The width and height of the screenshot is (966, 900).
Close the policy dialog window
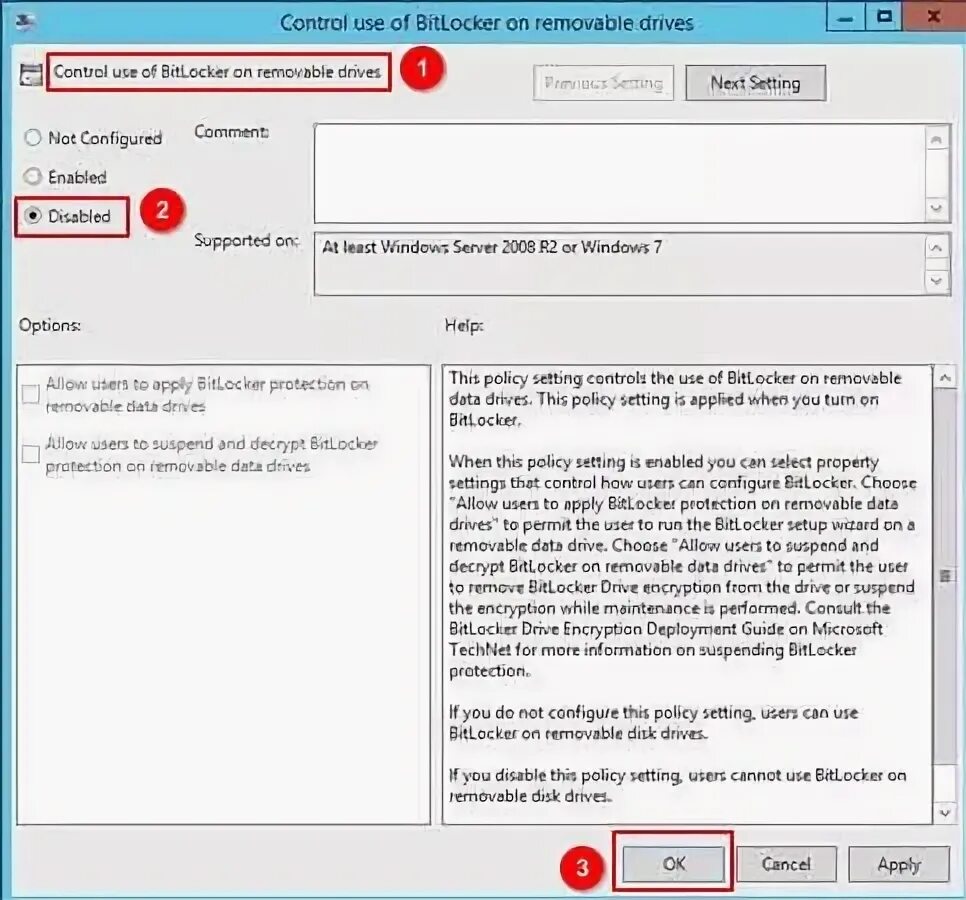[933, 17]
